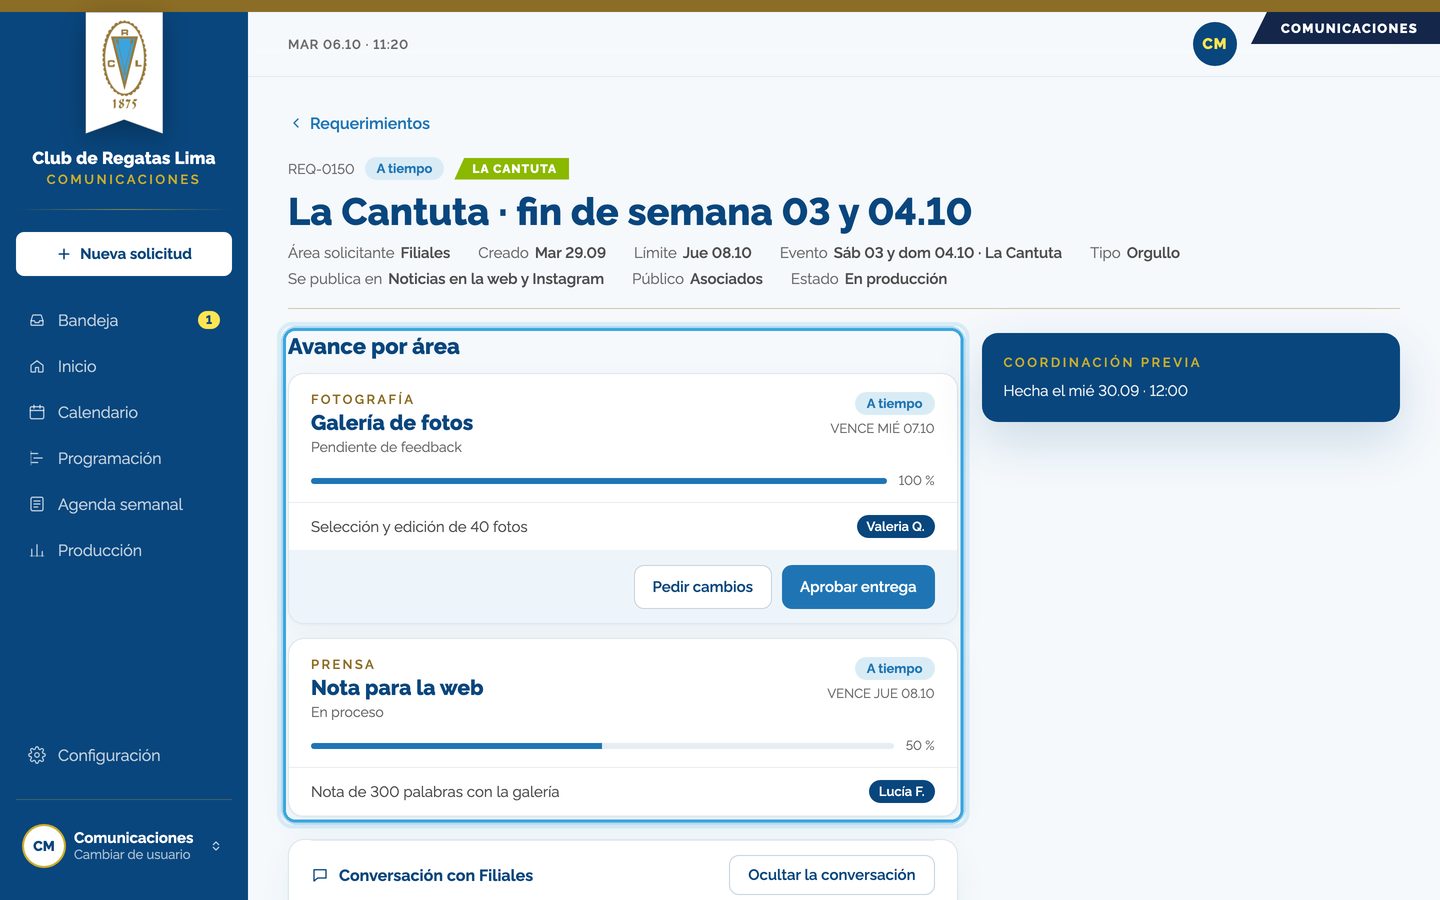1440x900 pixels.
Task: Open Agenda semanal in the sidebar
Action: [x=124, y=504]
